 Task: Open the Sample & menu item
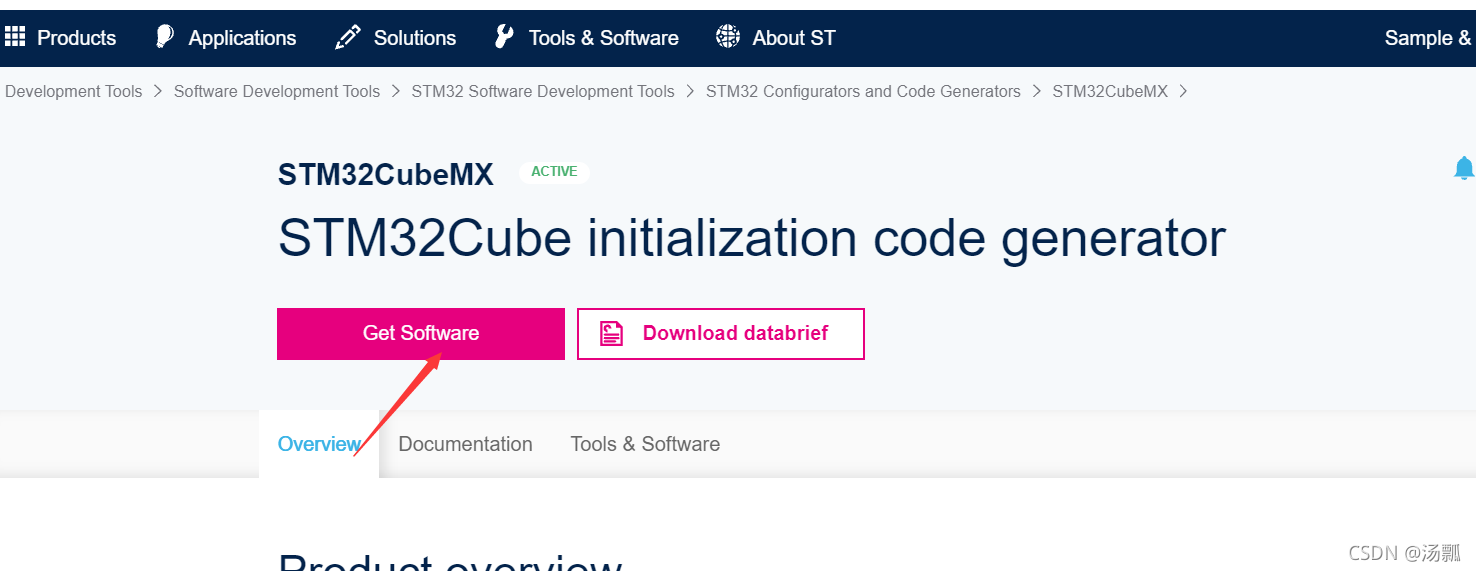[1428, 38]
